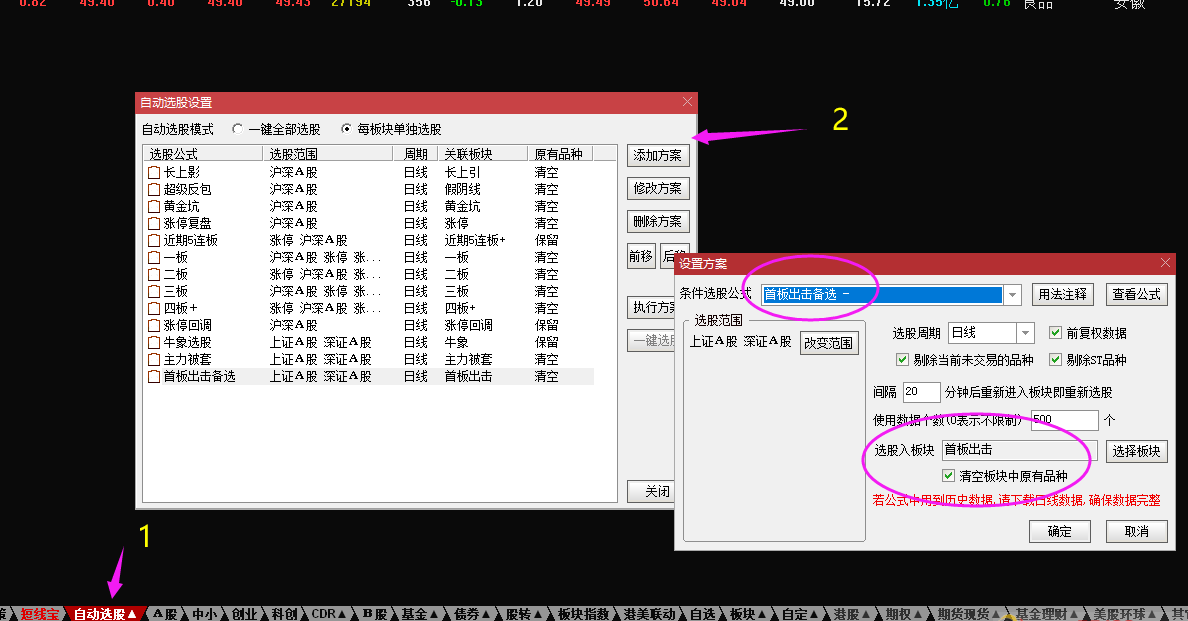Expand 港股 tab menu
This screenshot has width=1188, height=621.
click(865, 614)
